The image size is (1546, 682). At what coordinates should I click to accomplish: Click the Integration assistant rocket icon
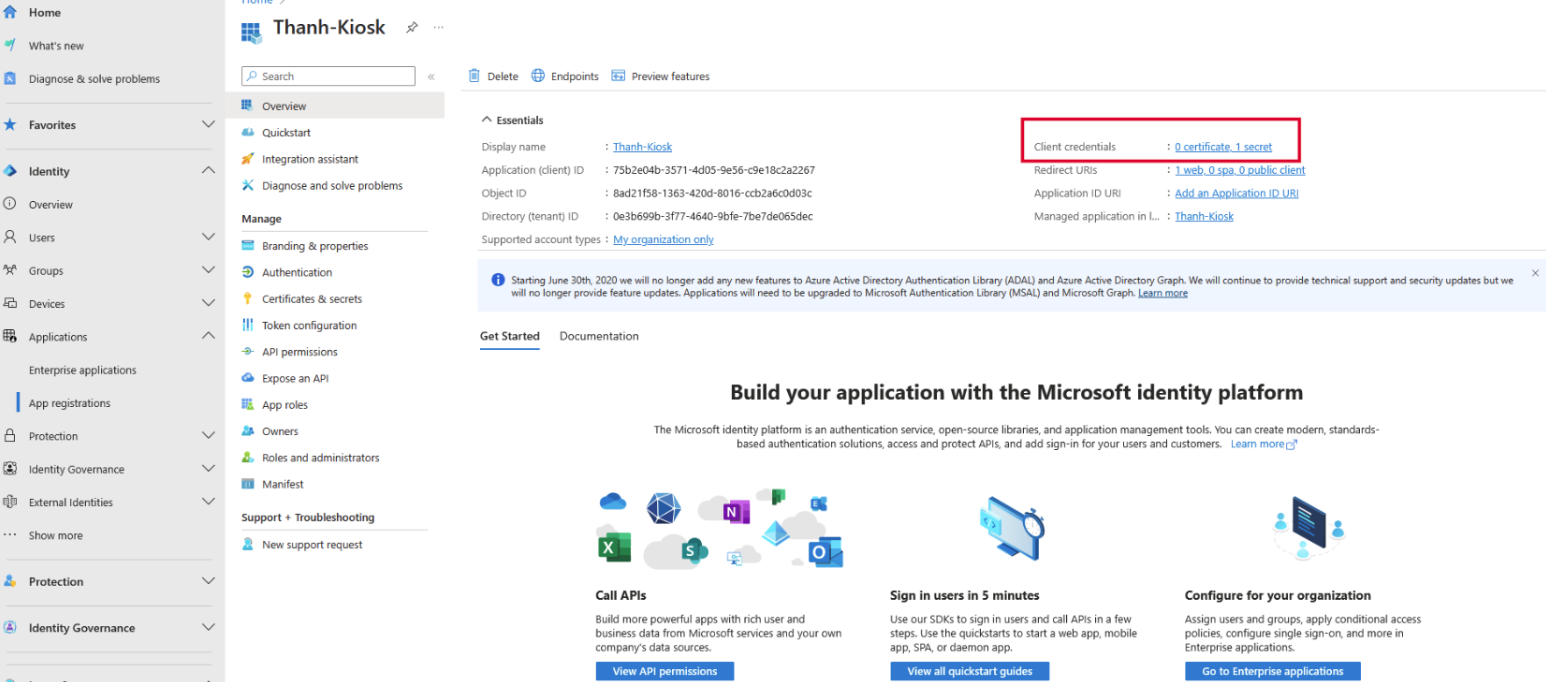coord(248,159)
